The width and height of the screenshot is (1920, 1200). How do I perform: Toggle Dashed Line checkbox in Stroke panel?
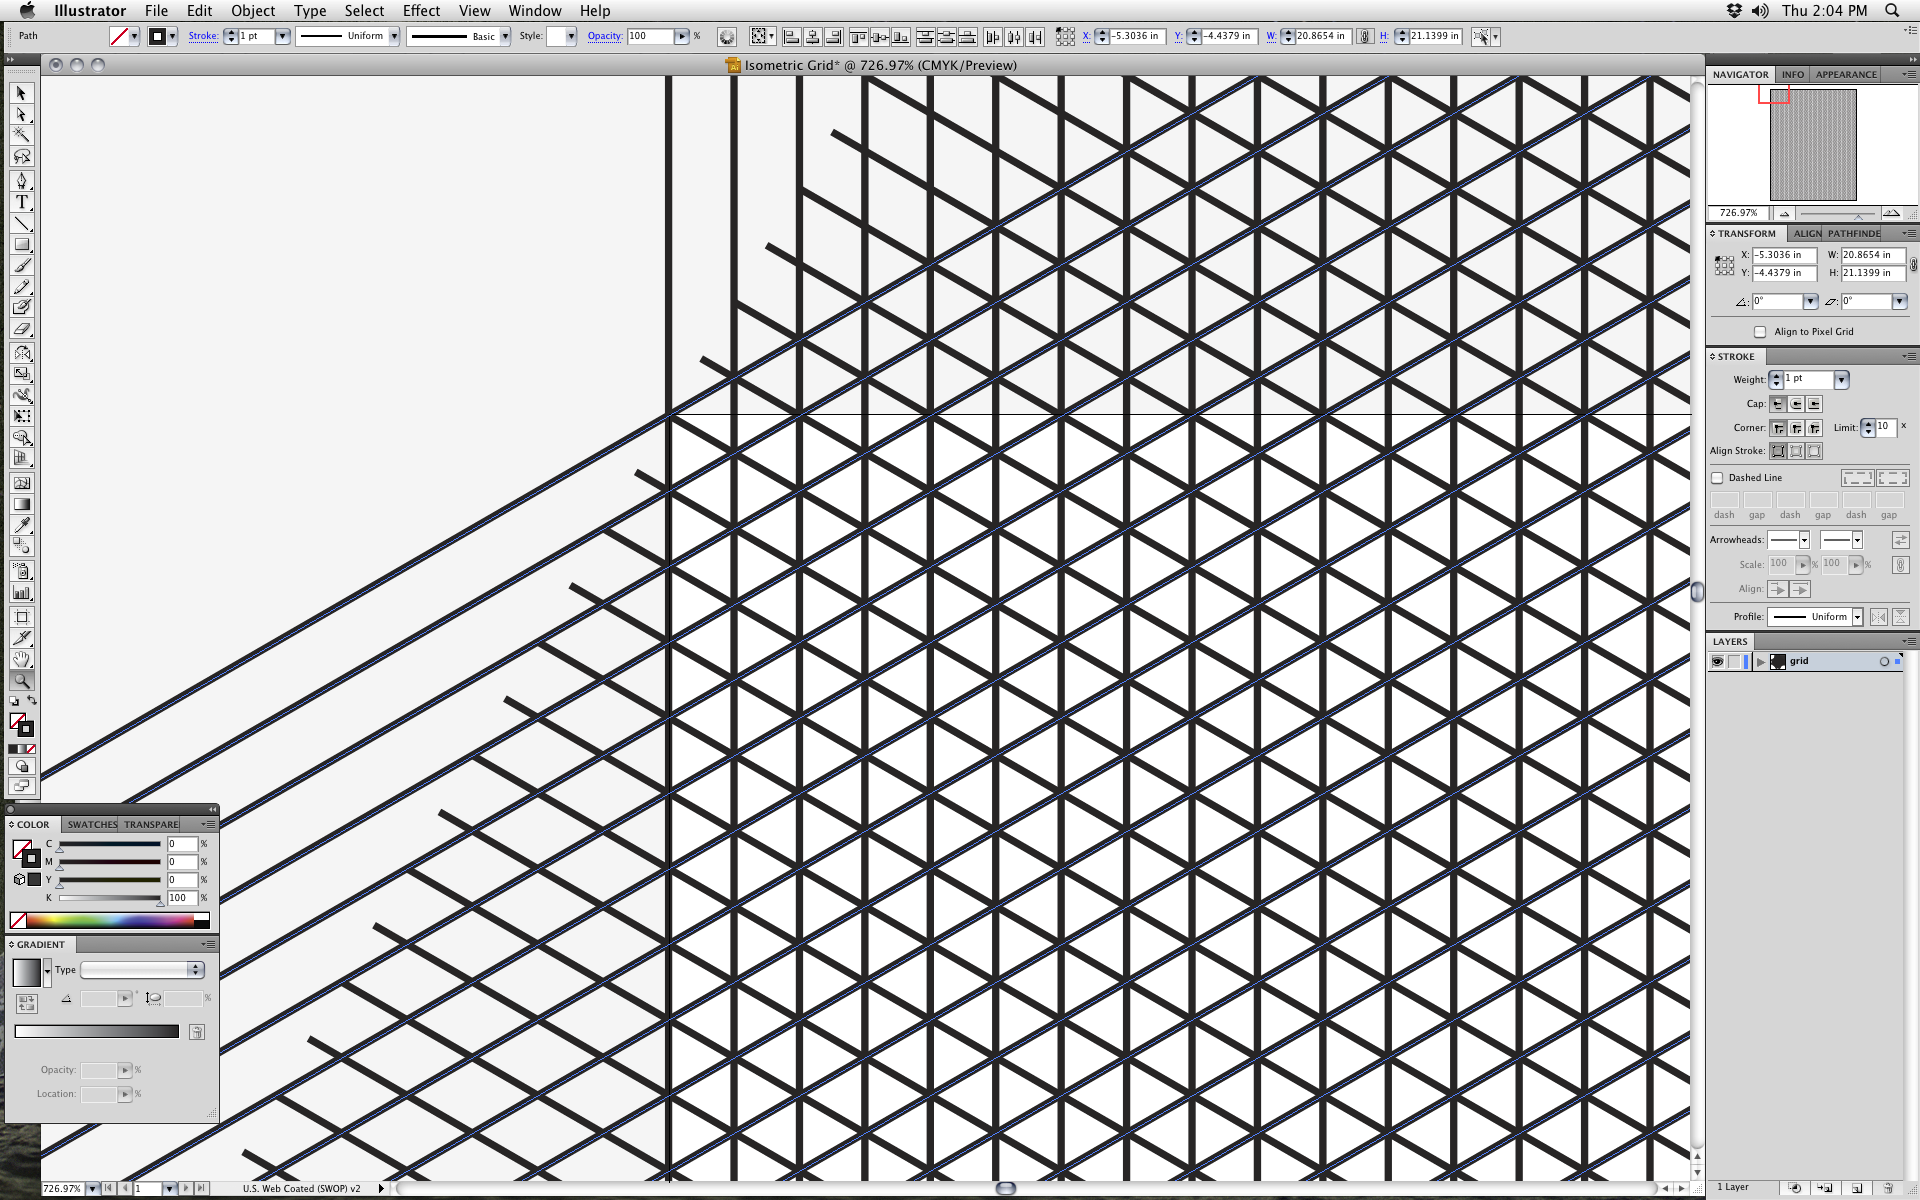click(x=1718, y=477)
